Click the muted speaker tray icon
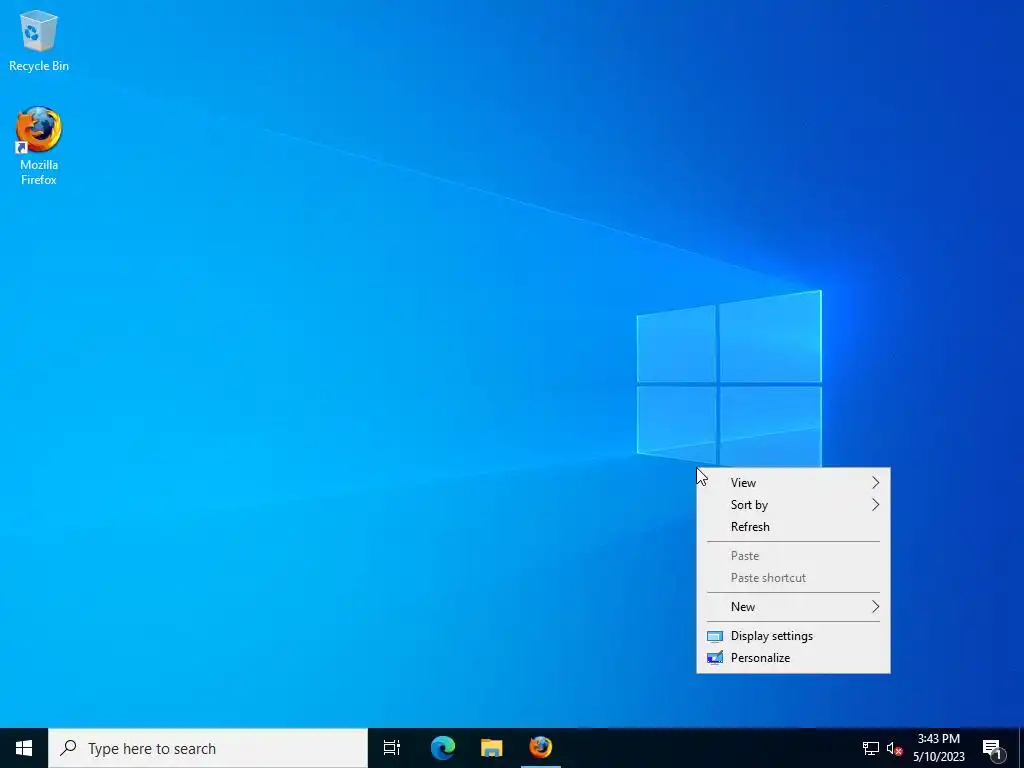The height and width of the screenshot is (768, 1024). (894, 748)
